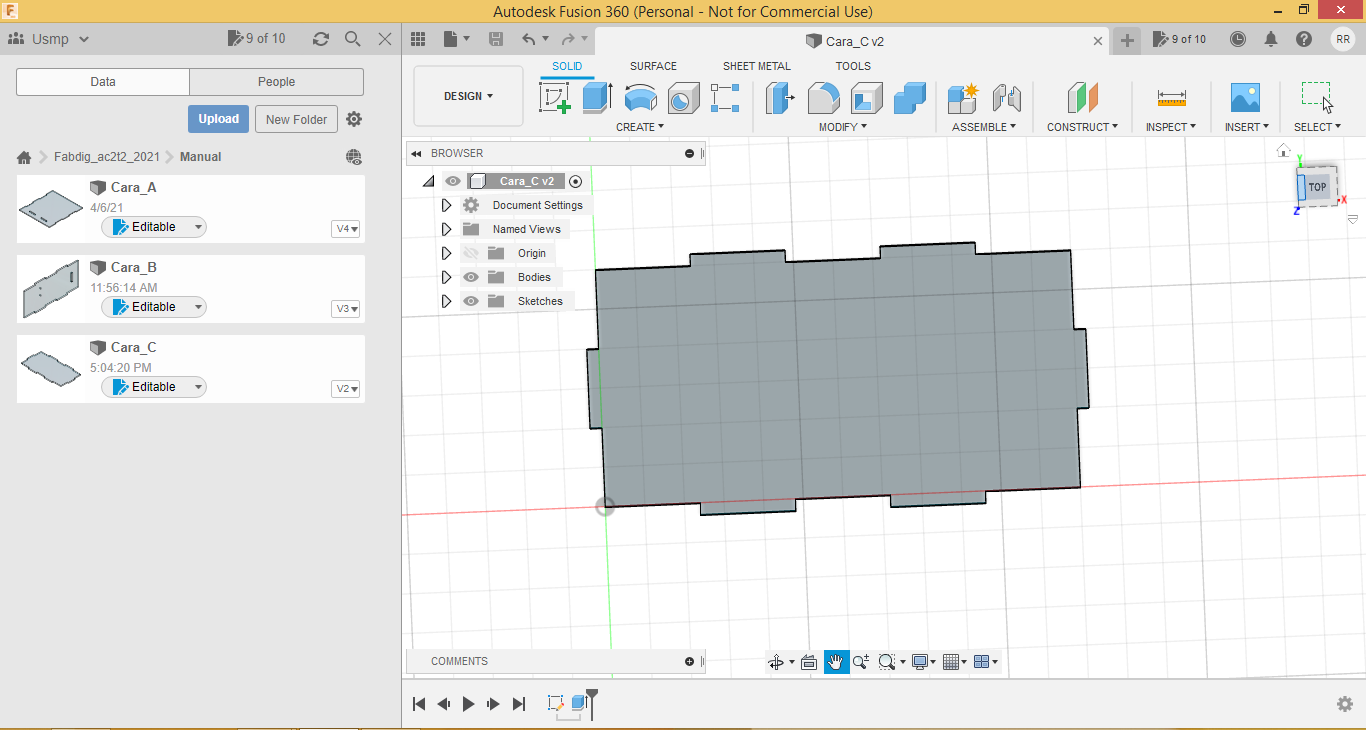Switch to the SURFACE tab
The width and height of the screenshot is (1366, 730).
(x=653, y=66)
